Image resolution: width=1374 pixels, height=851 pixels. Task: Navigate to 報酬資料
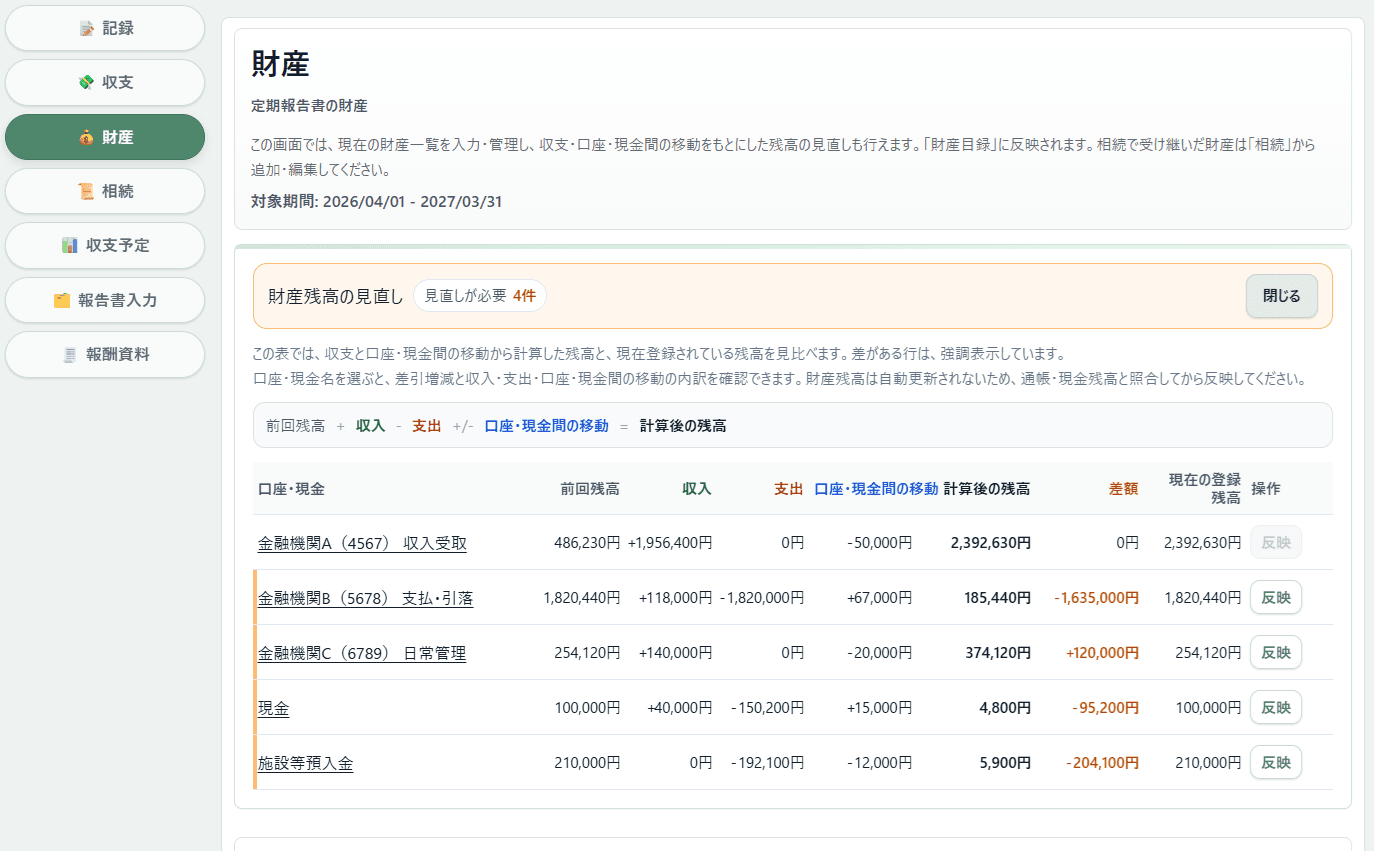(105, 354)
